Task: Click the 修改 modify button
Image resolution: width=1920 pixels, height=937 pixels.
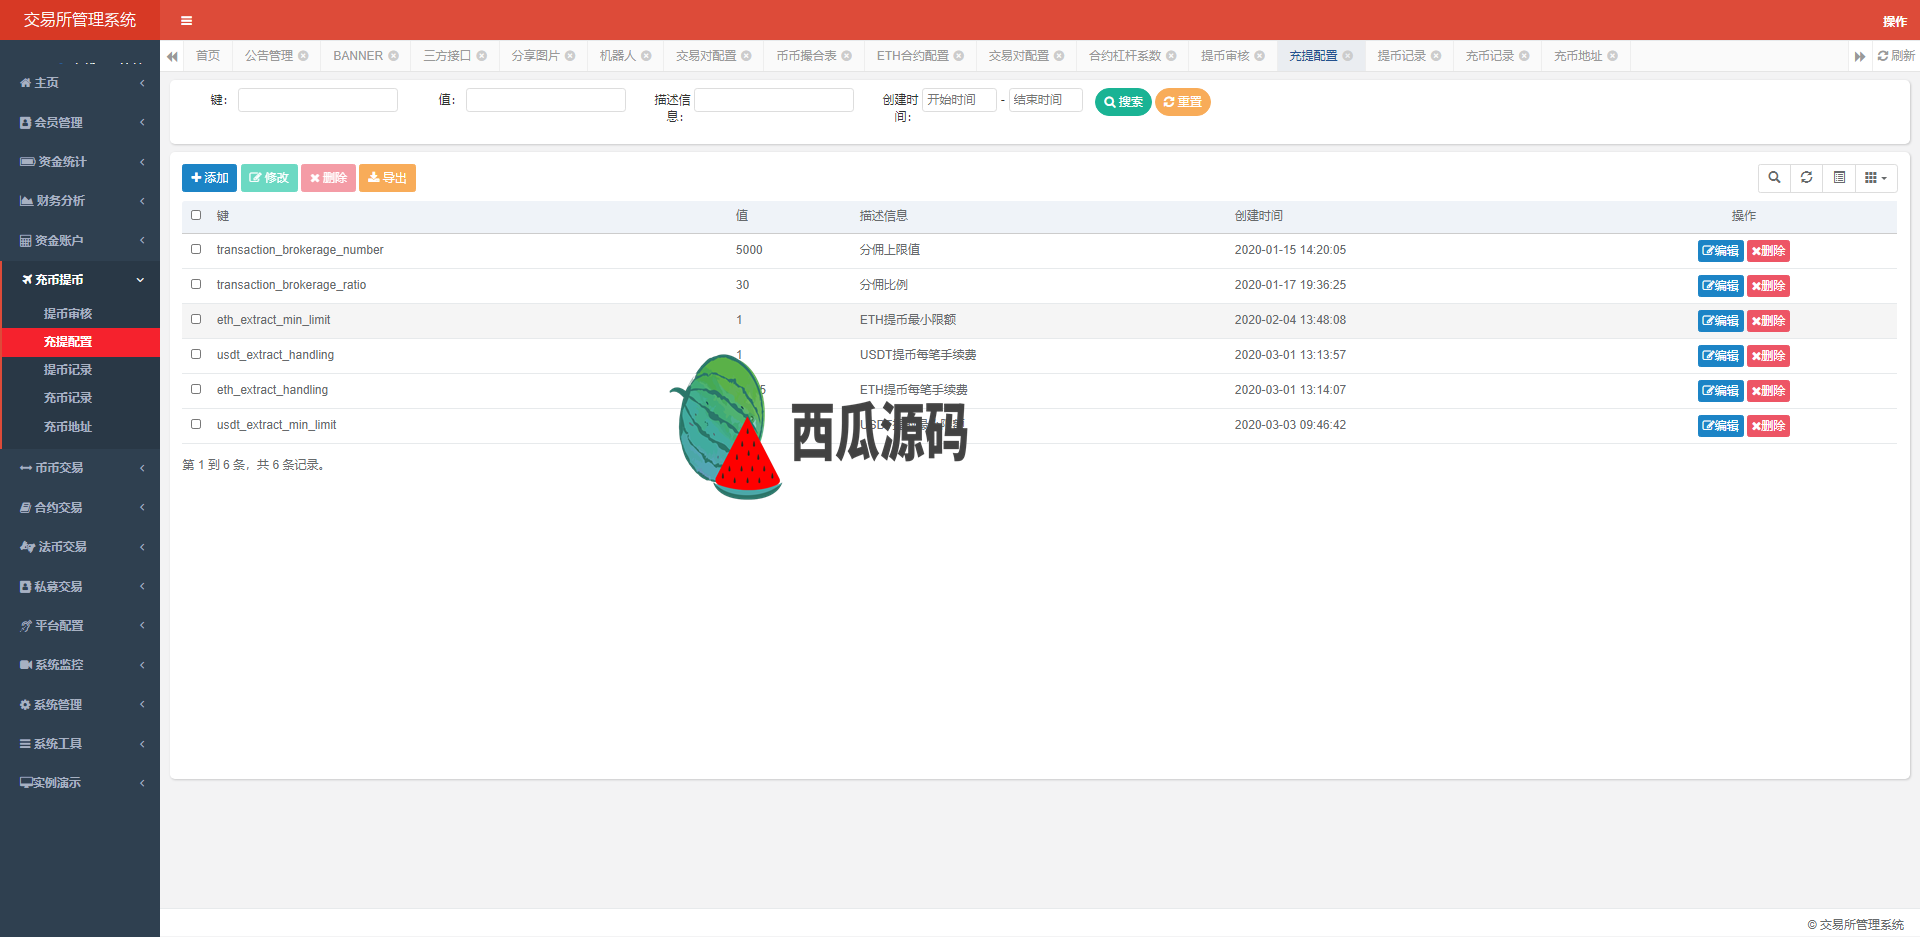Action: coord(269,178)
